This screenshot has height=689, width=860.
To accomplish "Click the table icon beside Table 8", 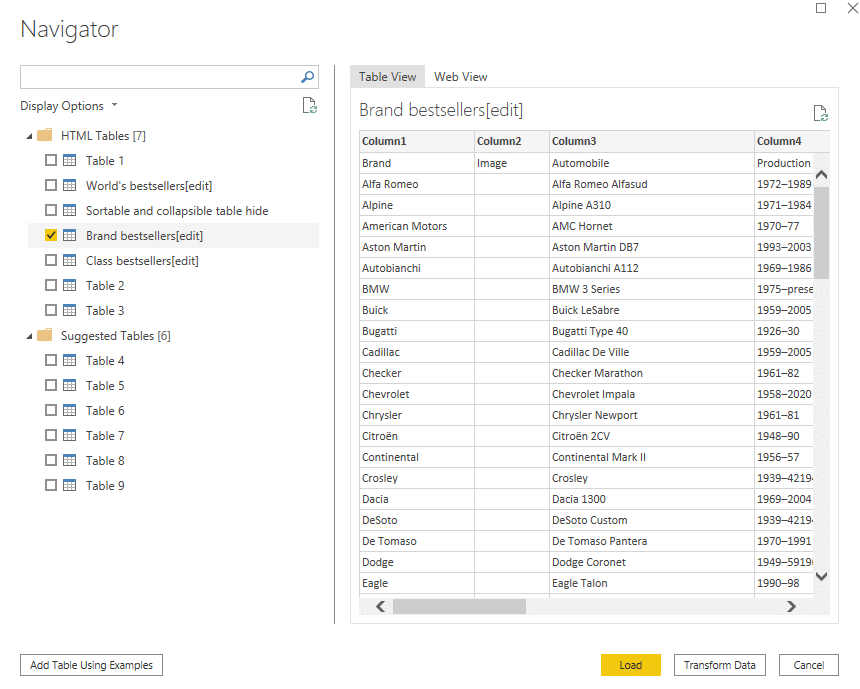I will tap(70, 460).
